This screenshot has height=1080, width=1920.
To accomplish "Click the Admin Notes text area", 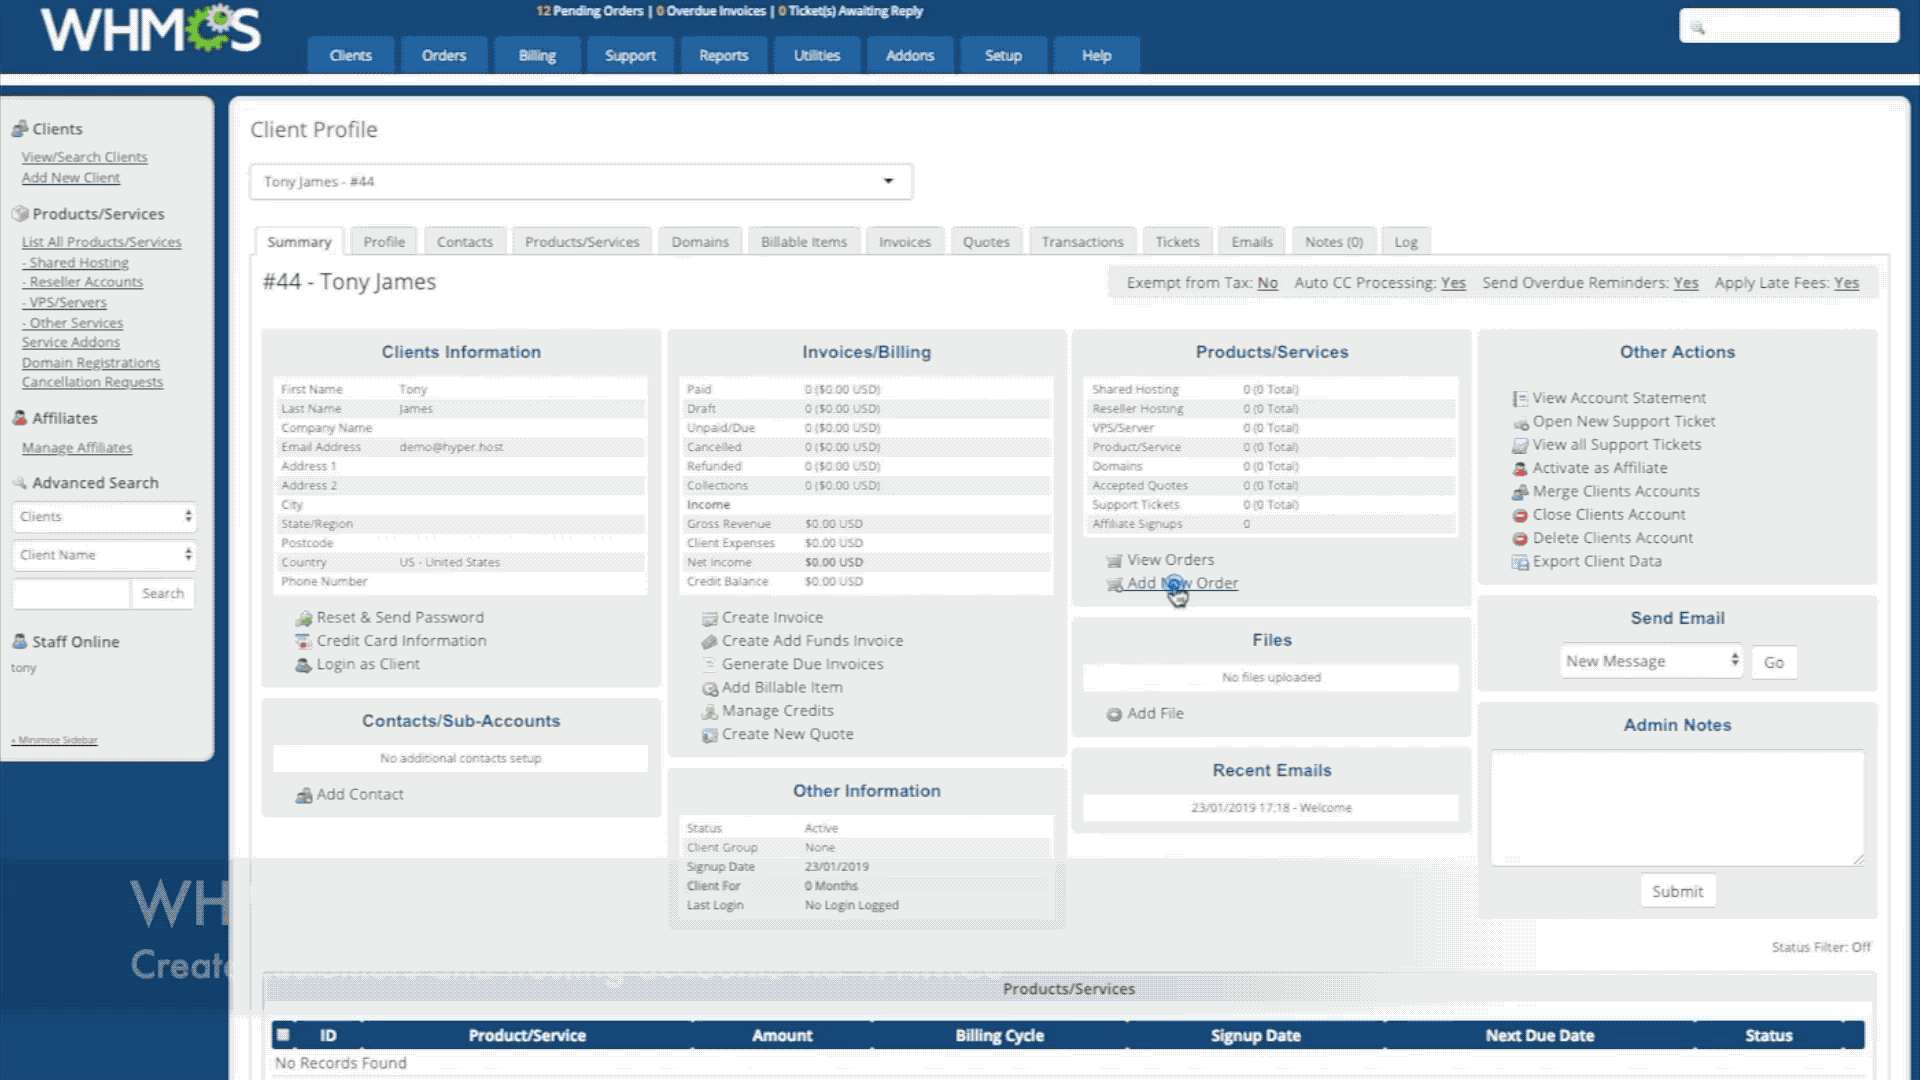I will [1677, 807].
